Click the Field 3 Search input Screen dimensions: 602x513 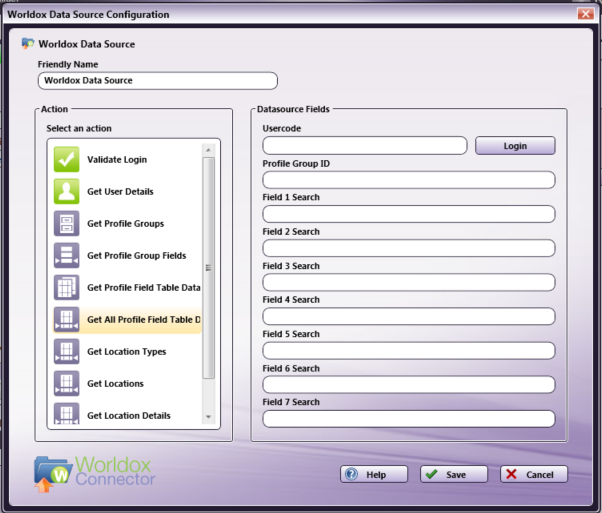[408, 283]
